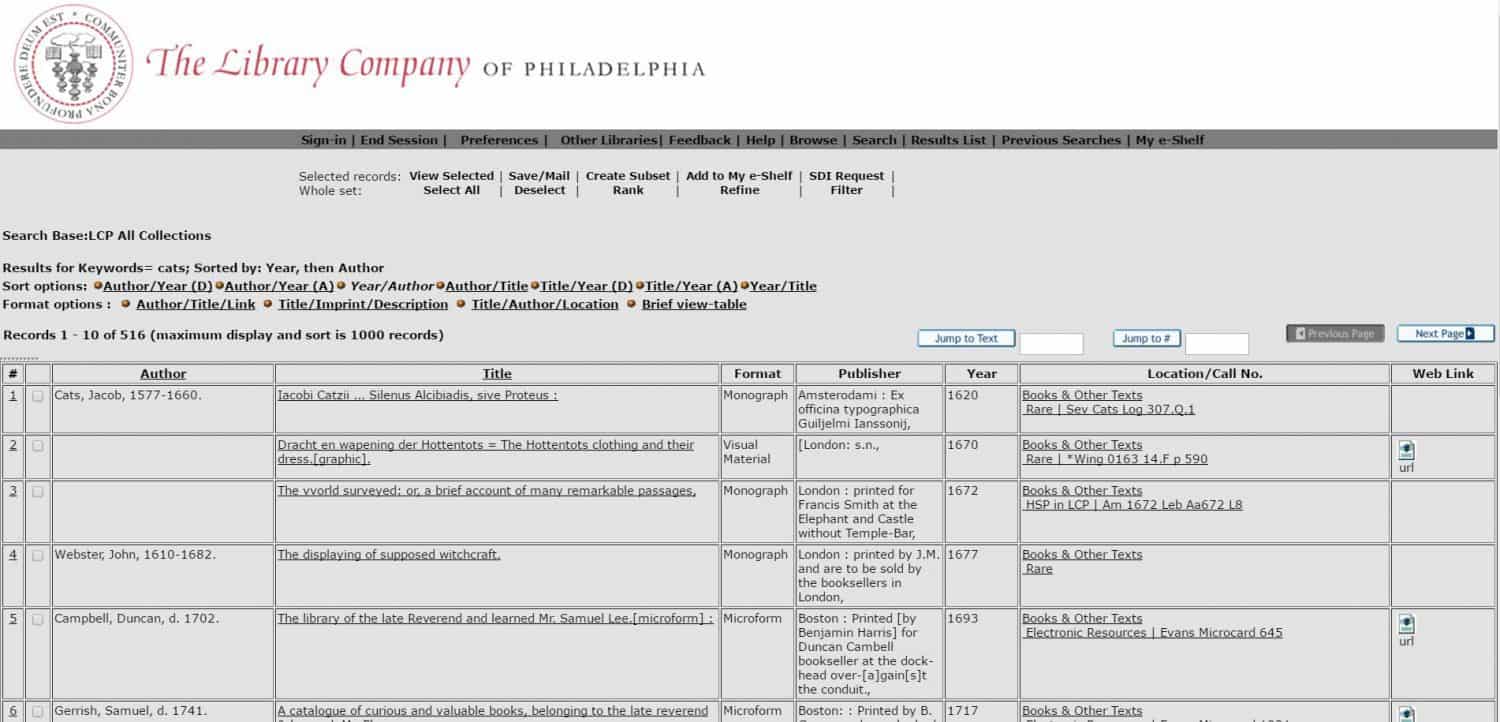Click the grayed Previous Page arrow
Image resolution: width=1500 pixels, height=722 pixels.
pos(1334,334)
